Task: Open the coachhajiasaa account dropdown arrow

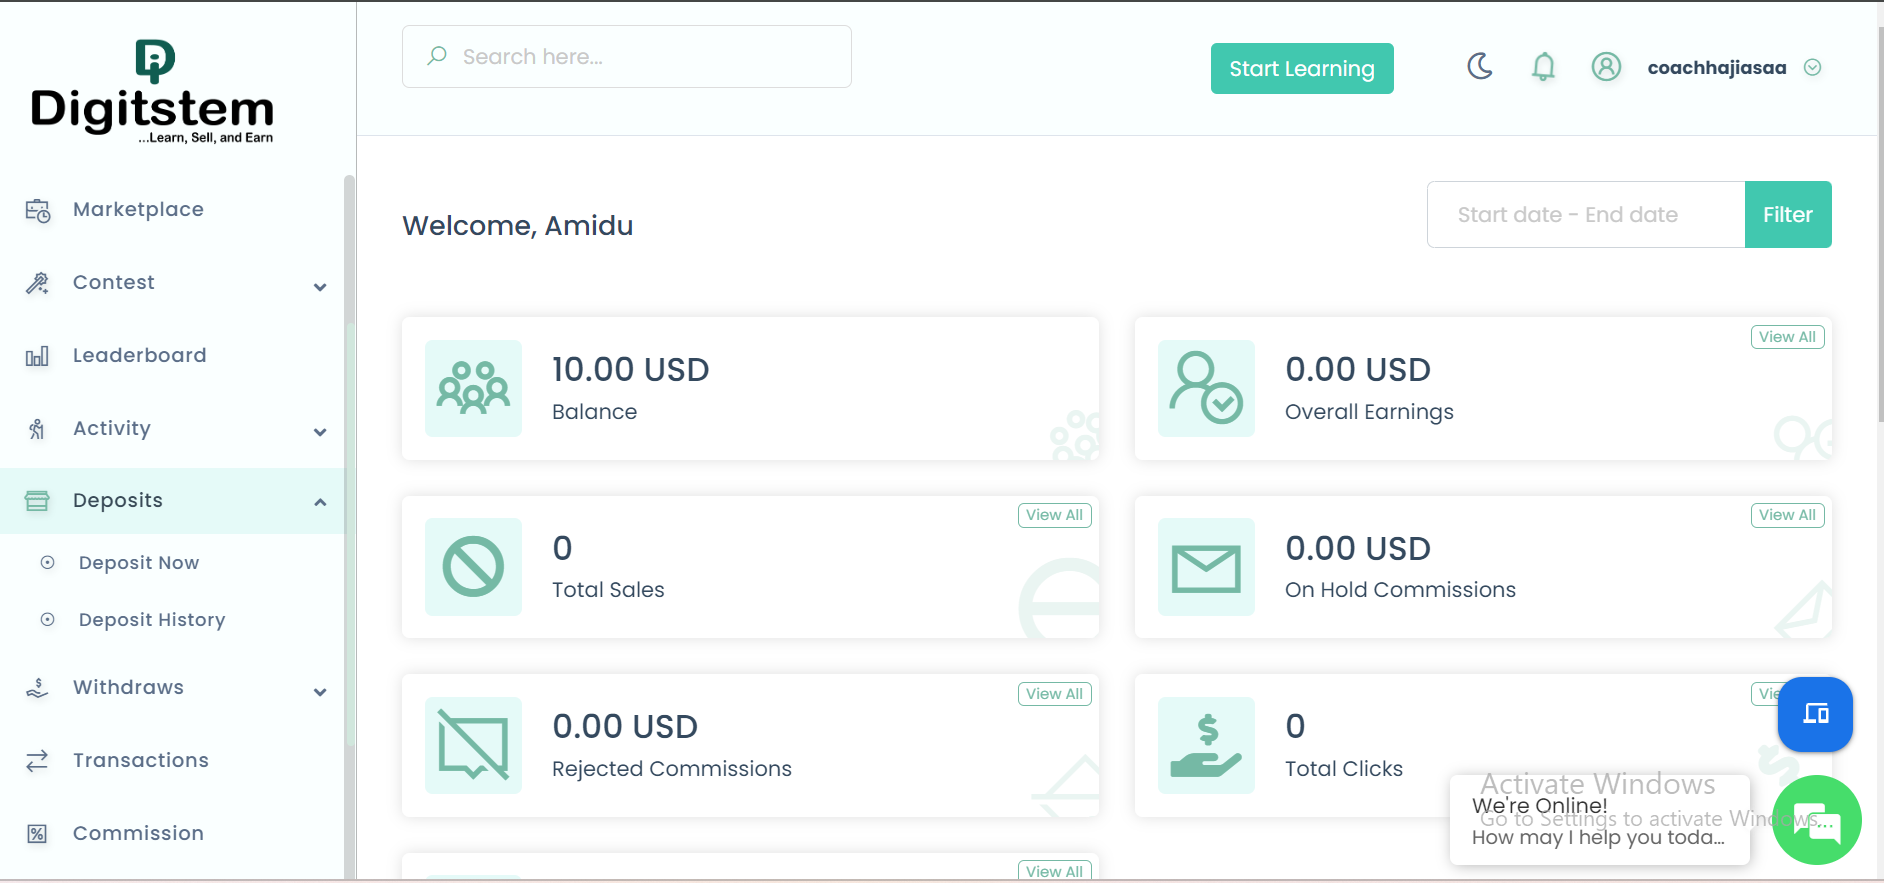Action: [1812, 67]
